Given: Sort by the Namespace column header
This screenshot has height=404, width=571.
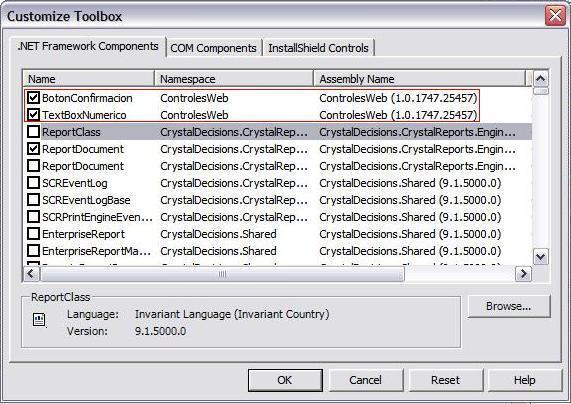Looking at the screenshot, I should (234, 79).
